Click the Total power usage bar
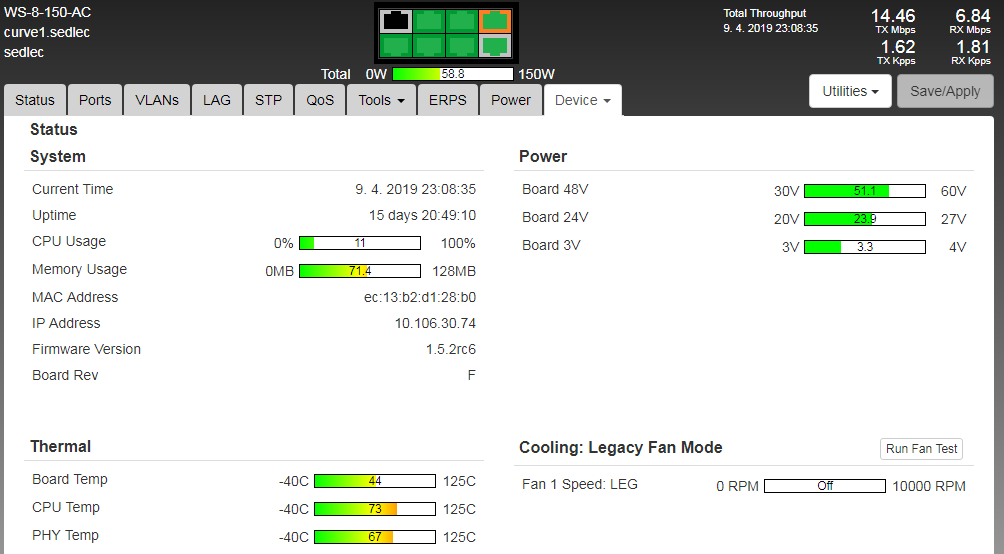The width and height of the screenshot is (1004, 554). pos(452,74)
